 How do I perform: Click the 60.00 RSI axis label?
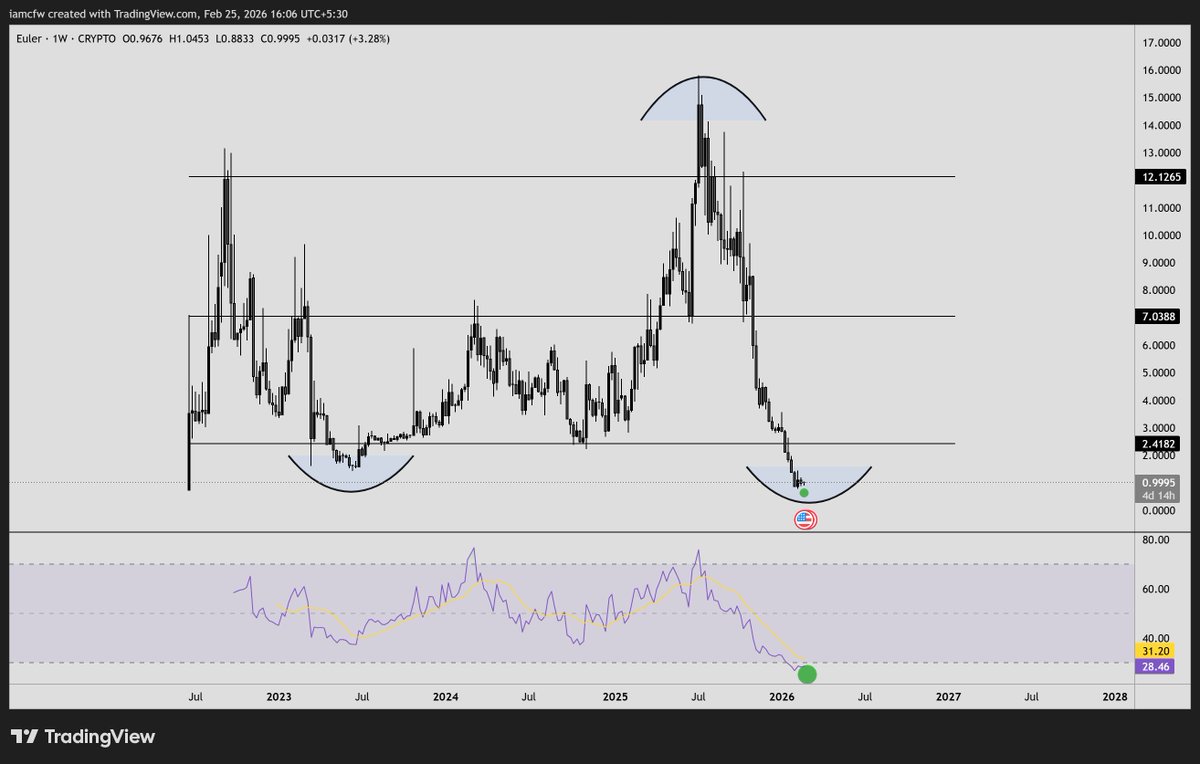[x=1158, y=589]
